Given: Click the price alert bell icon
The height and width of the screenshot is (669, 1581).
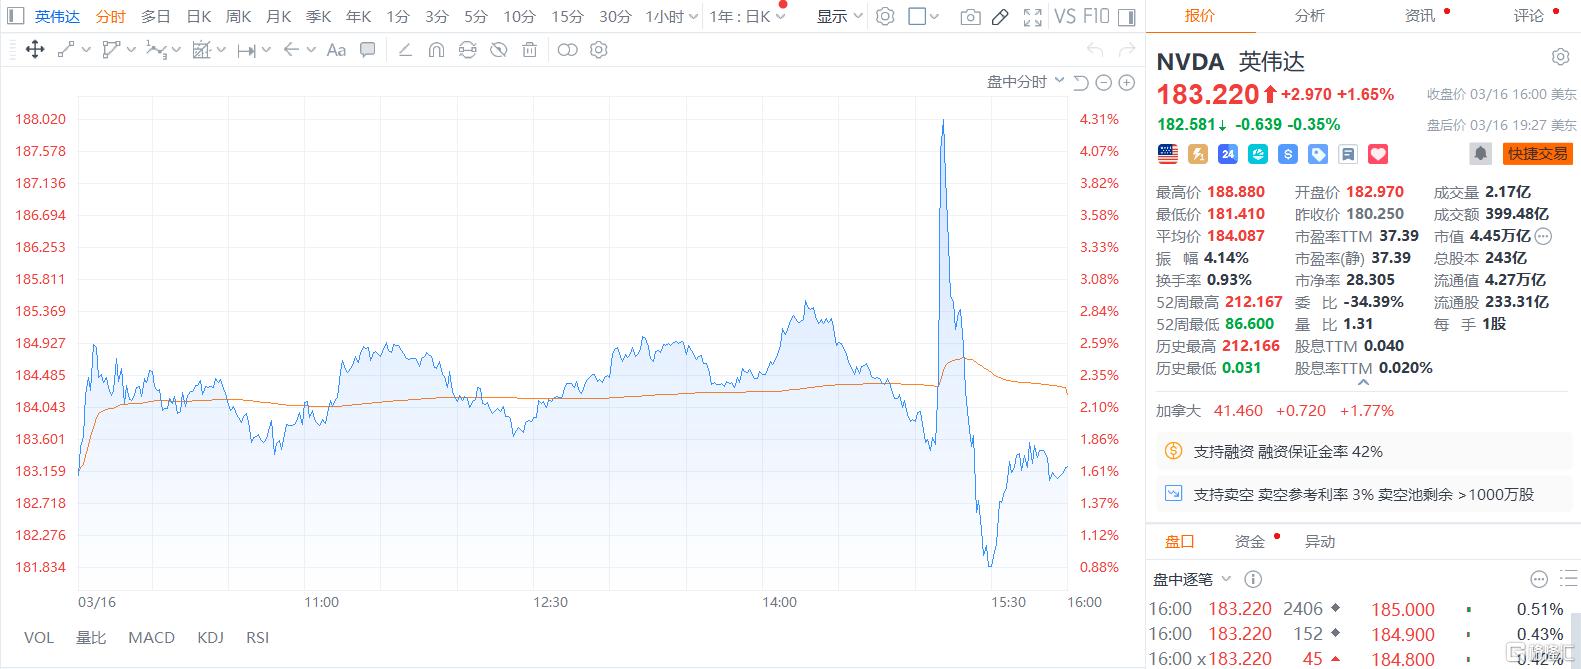Looking at the screenshot, I should pyautogui.click(x=1480, y=154).
